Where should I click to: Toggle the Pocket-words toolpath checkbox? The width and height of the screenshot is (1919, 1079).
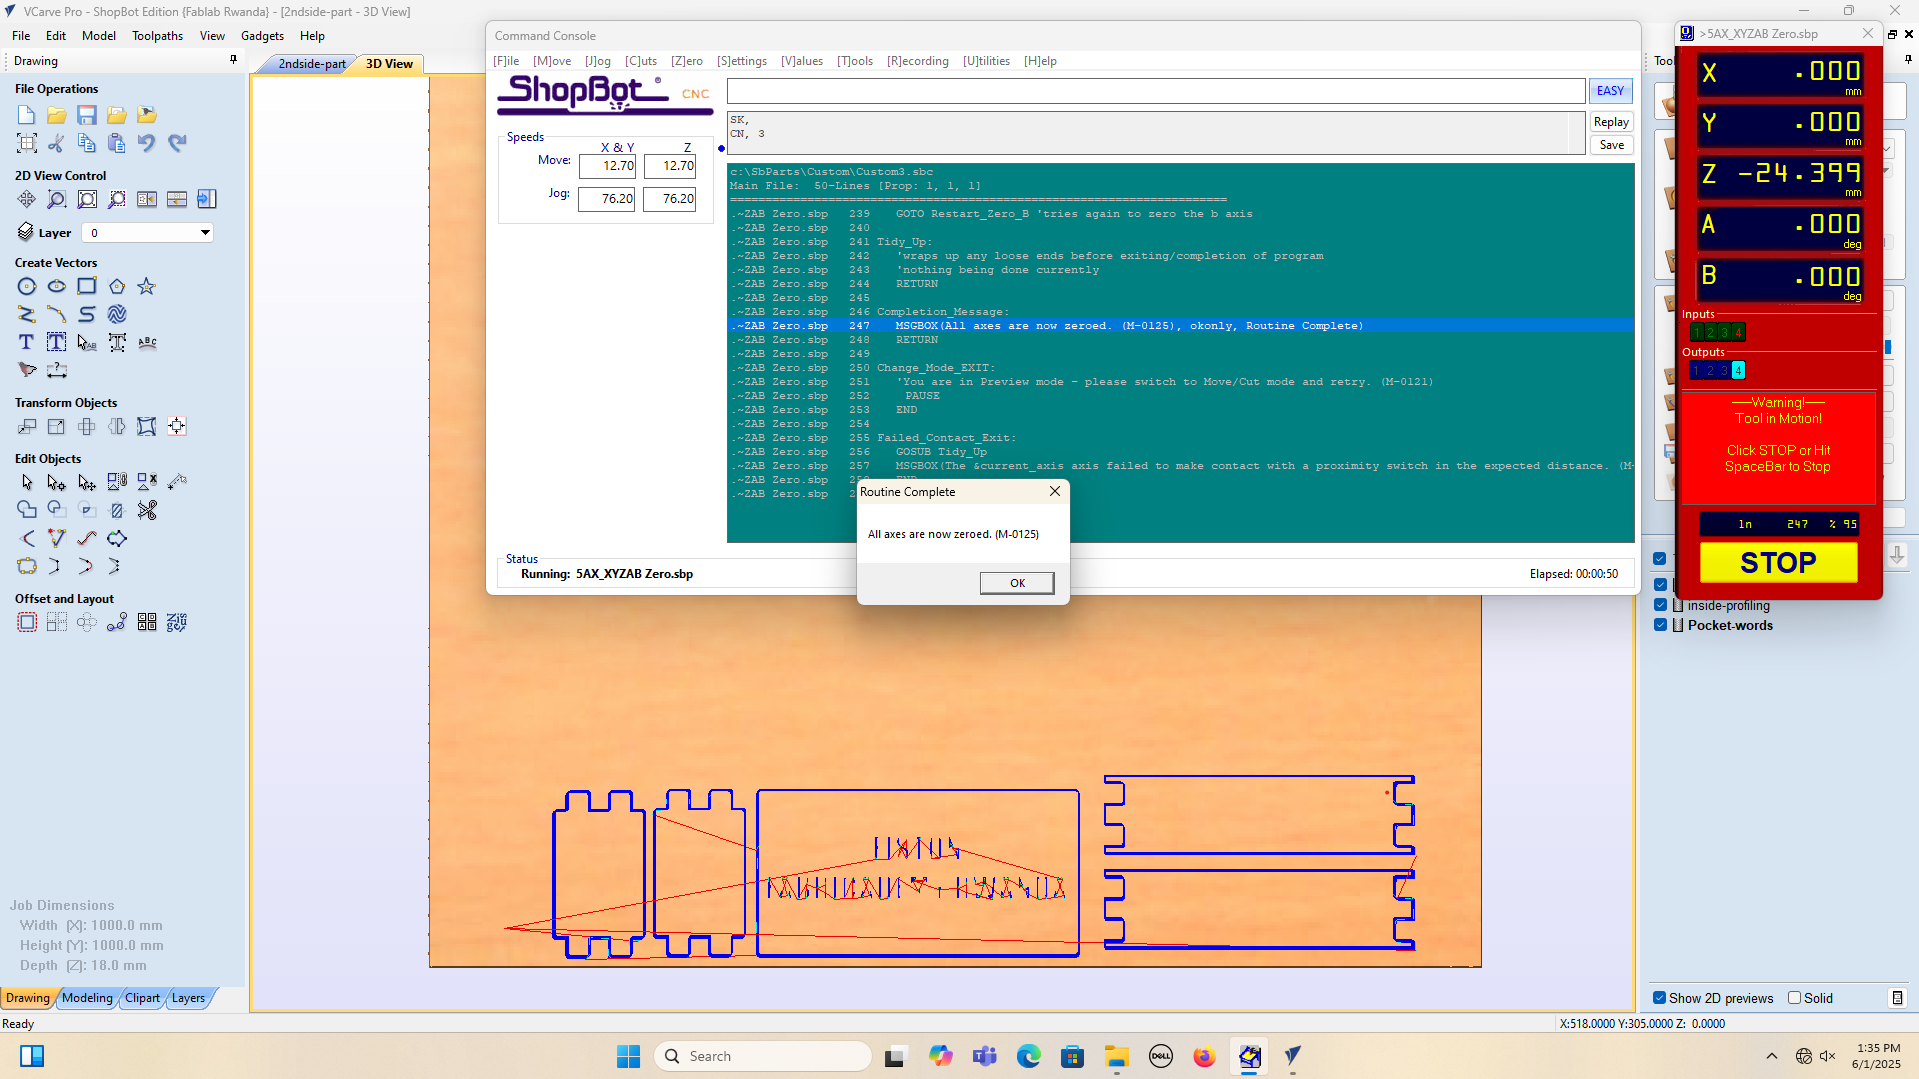click(1661, 625)
